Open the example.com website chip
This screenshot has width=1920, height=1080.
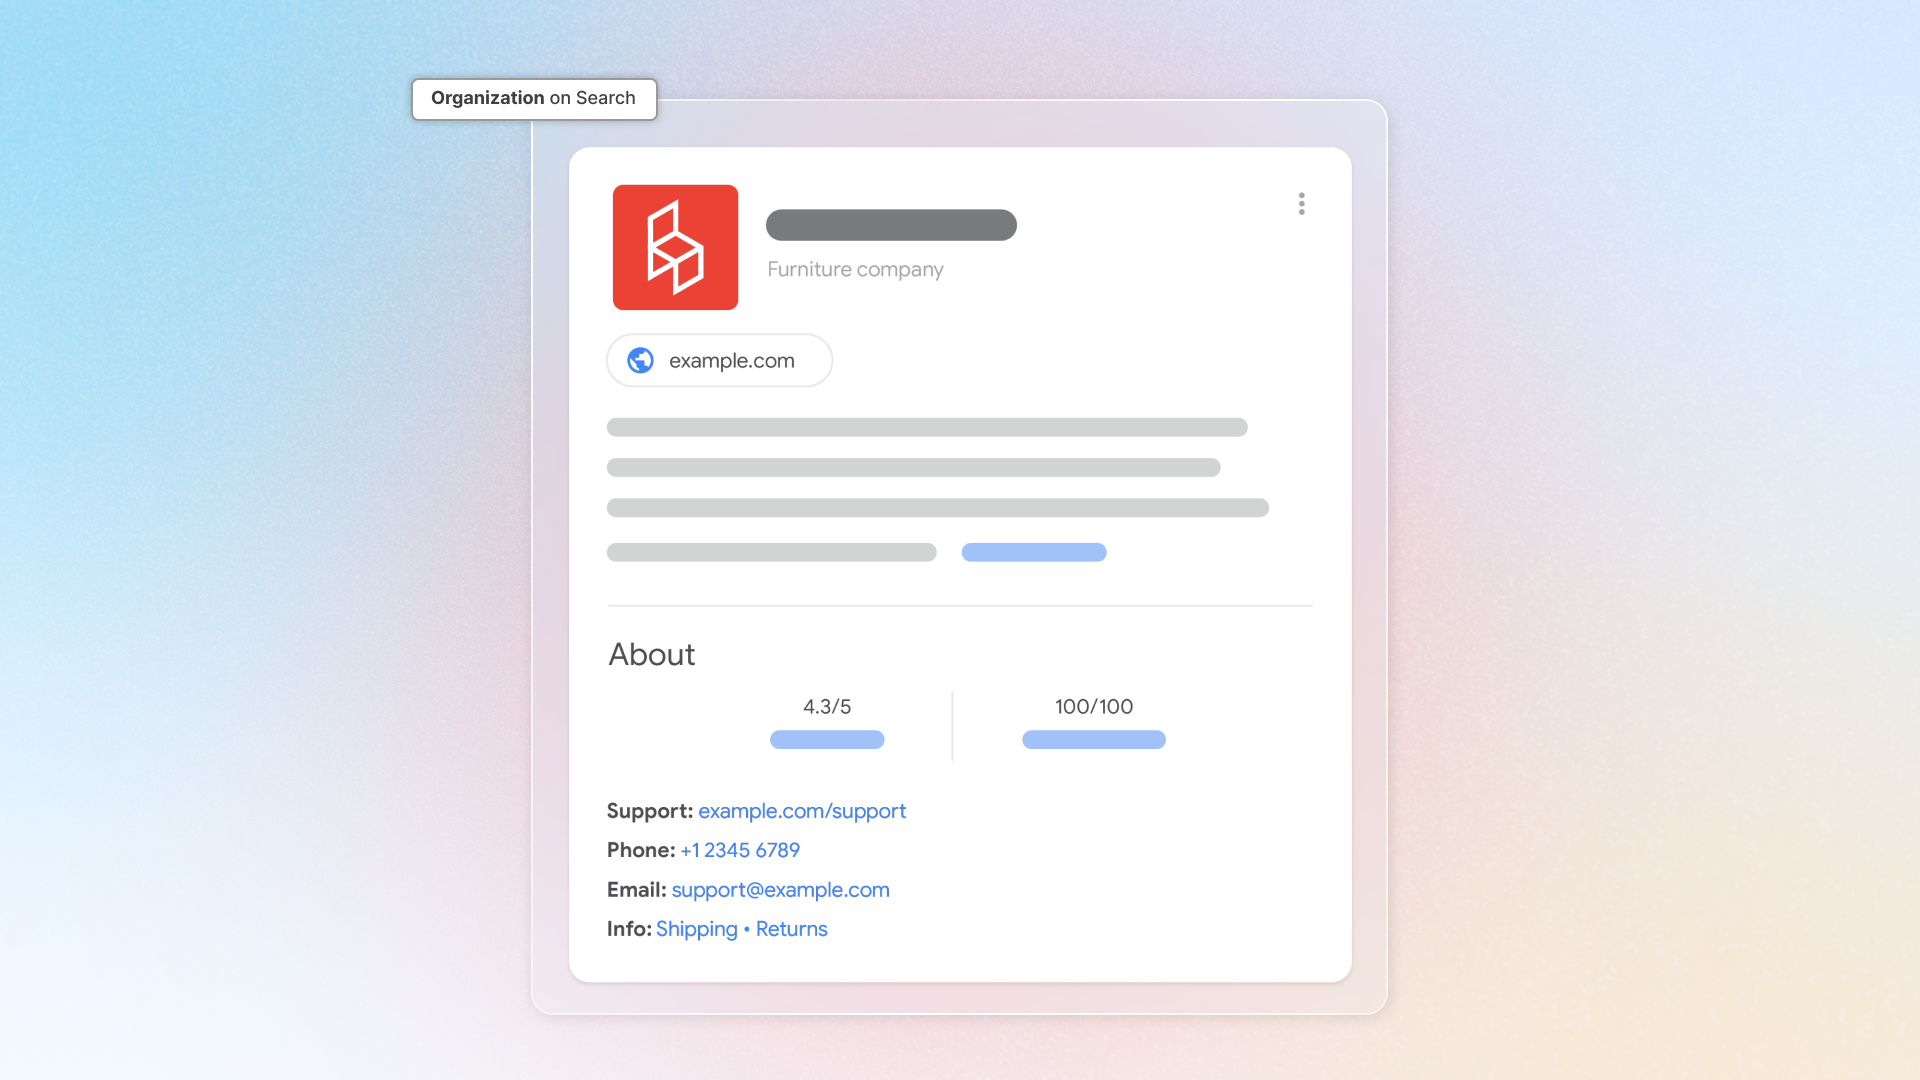[731, 361]
